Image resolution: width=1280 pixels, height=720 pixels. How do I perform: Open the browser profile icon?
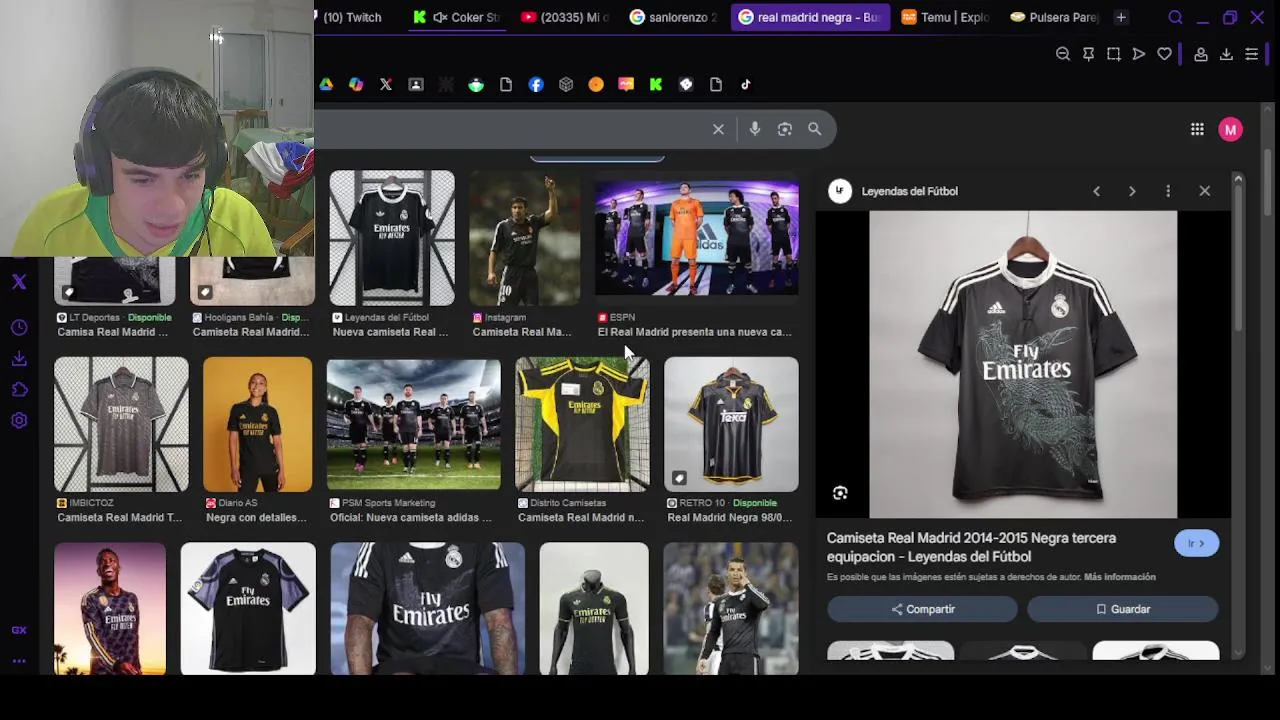click(1201, 54)
